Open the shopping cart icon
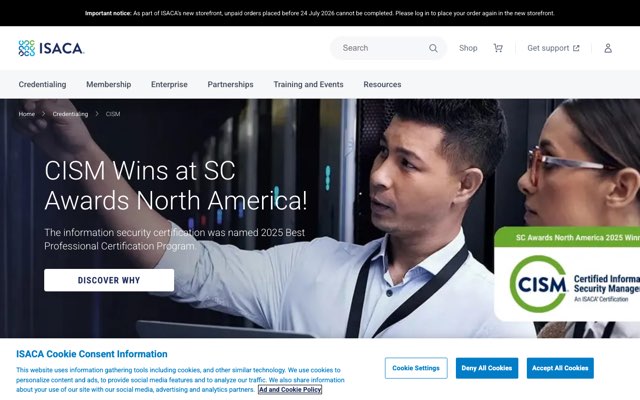 (x=498, y=48)
